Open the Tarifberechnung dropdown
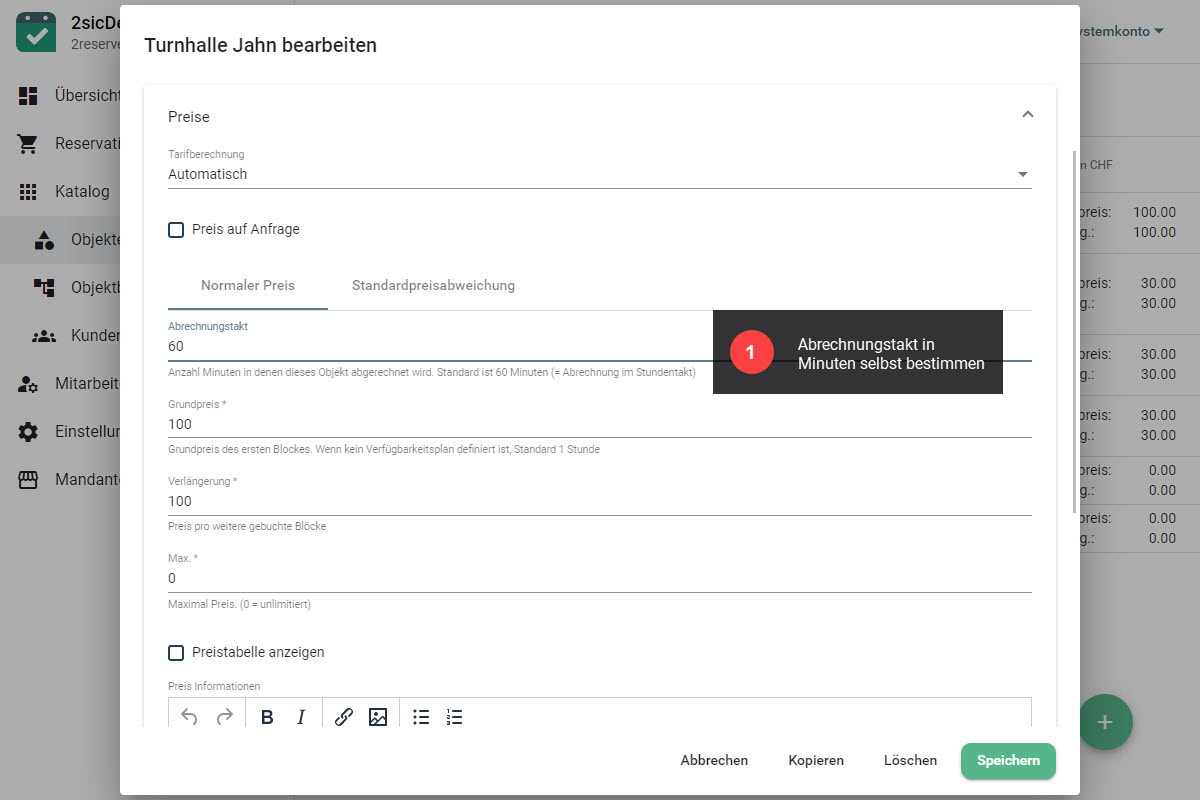1200x800 pixels. coord(598,174)
